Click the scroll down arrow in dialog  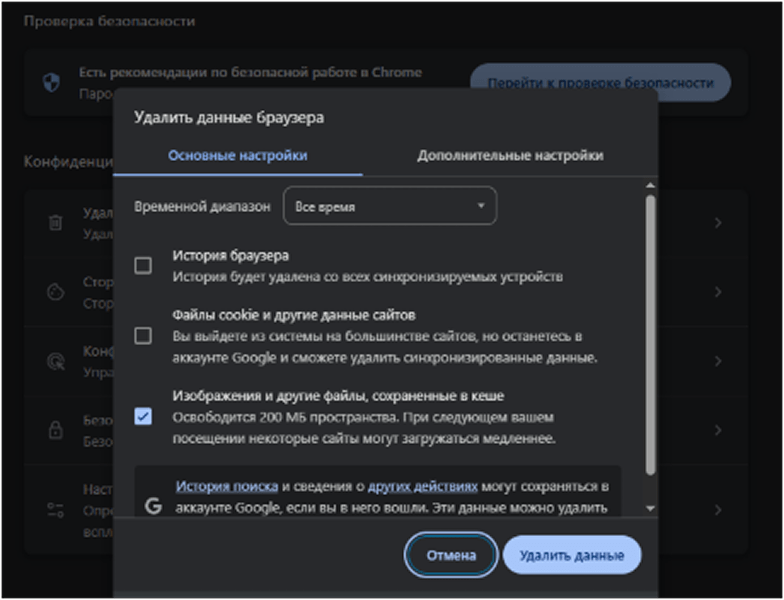pos(650,508)
